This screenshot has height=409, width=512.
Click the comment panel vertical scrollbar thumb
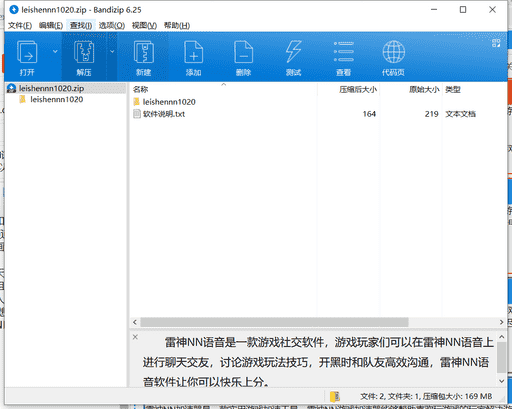pos(502,357)
